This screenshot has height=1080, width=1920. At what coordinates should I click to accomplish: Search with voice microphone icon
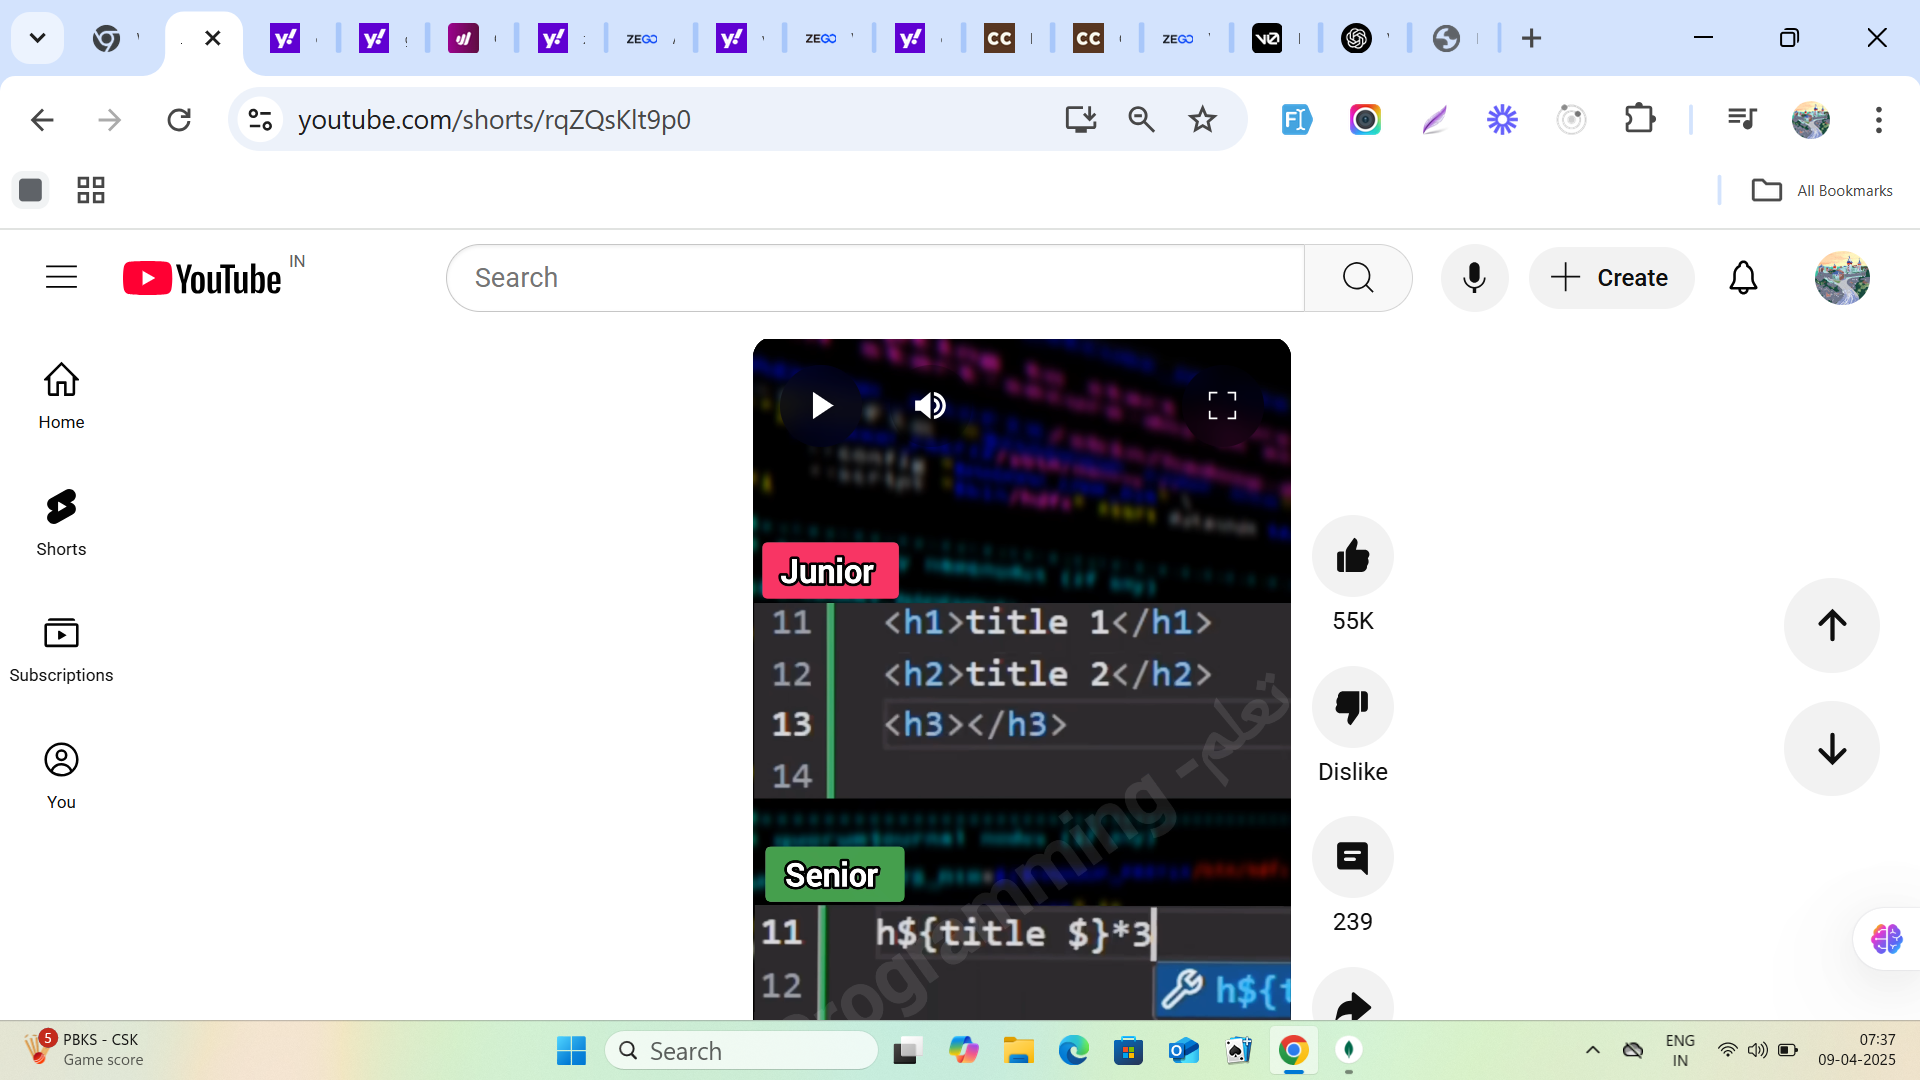(1474, 278)
